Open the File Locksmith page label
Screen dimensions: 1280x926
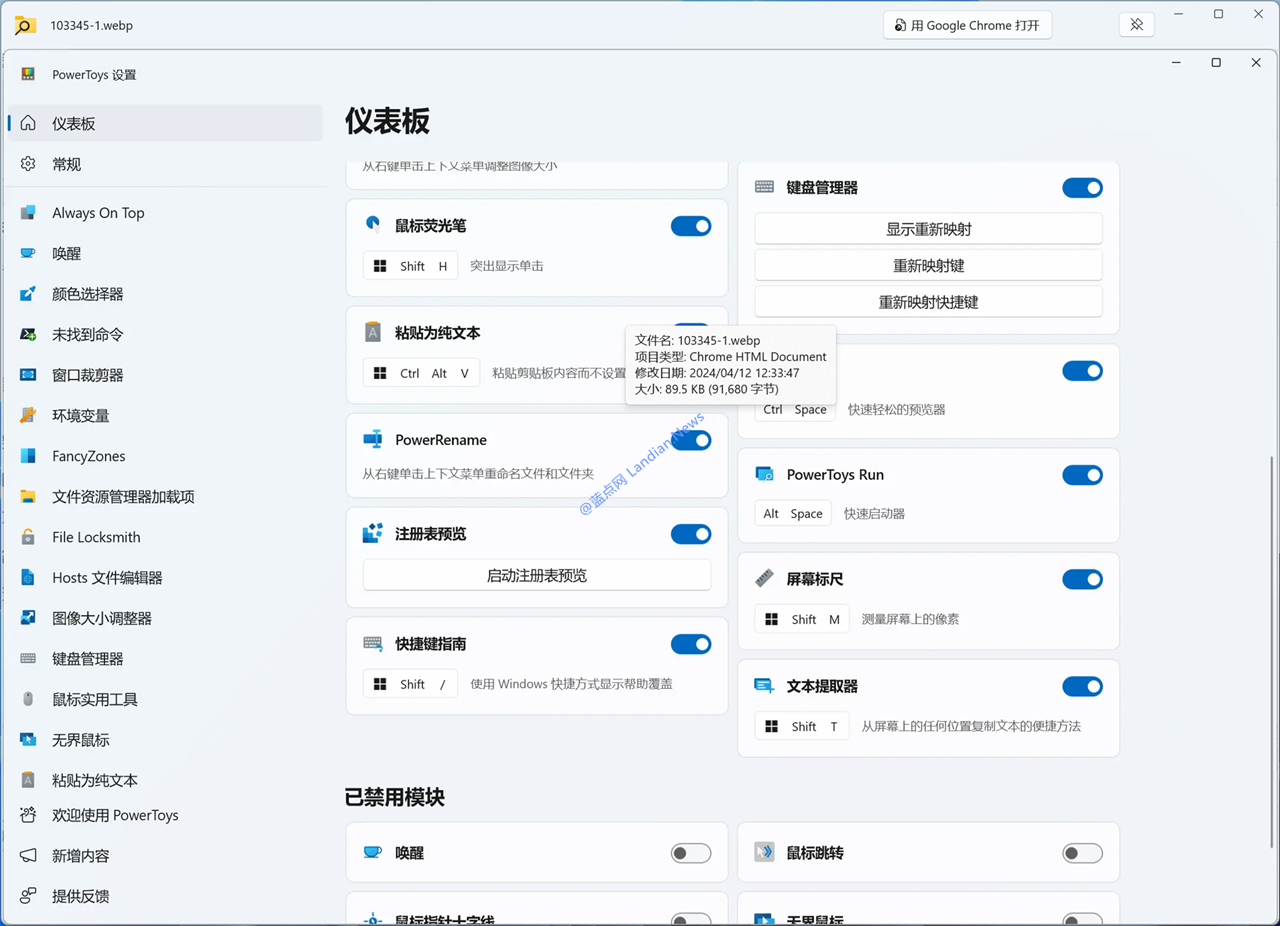point(96,537)
